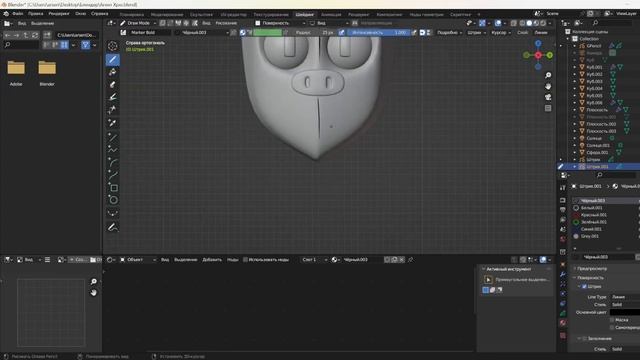Screen dimensions: 640x360
Task: Click the red X axis gizmo ball
Action: click(x=538, y=55)
